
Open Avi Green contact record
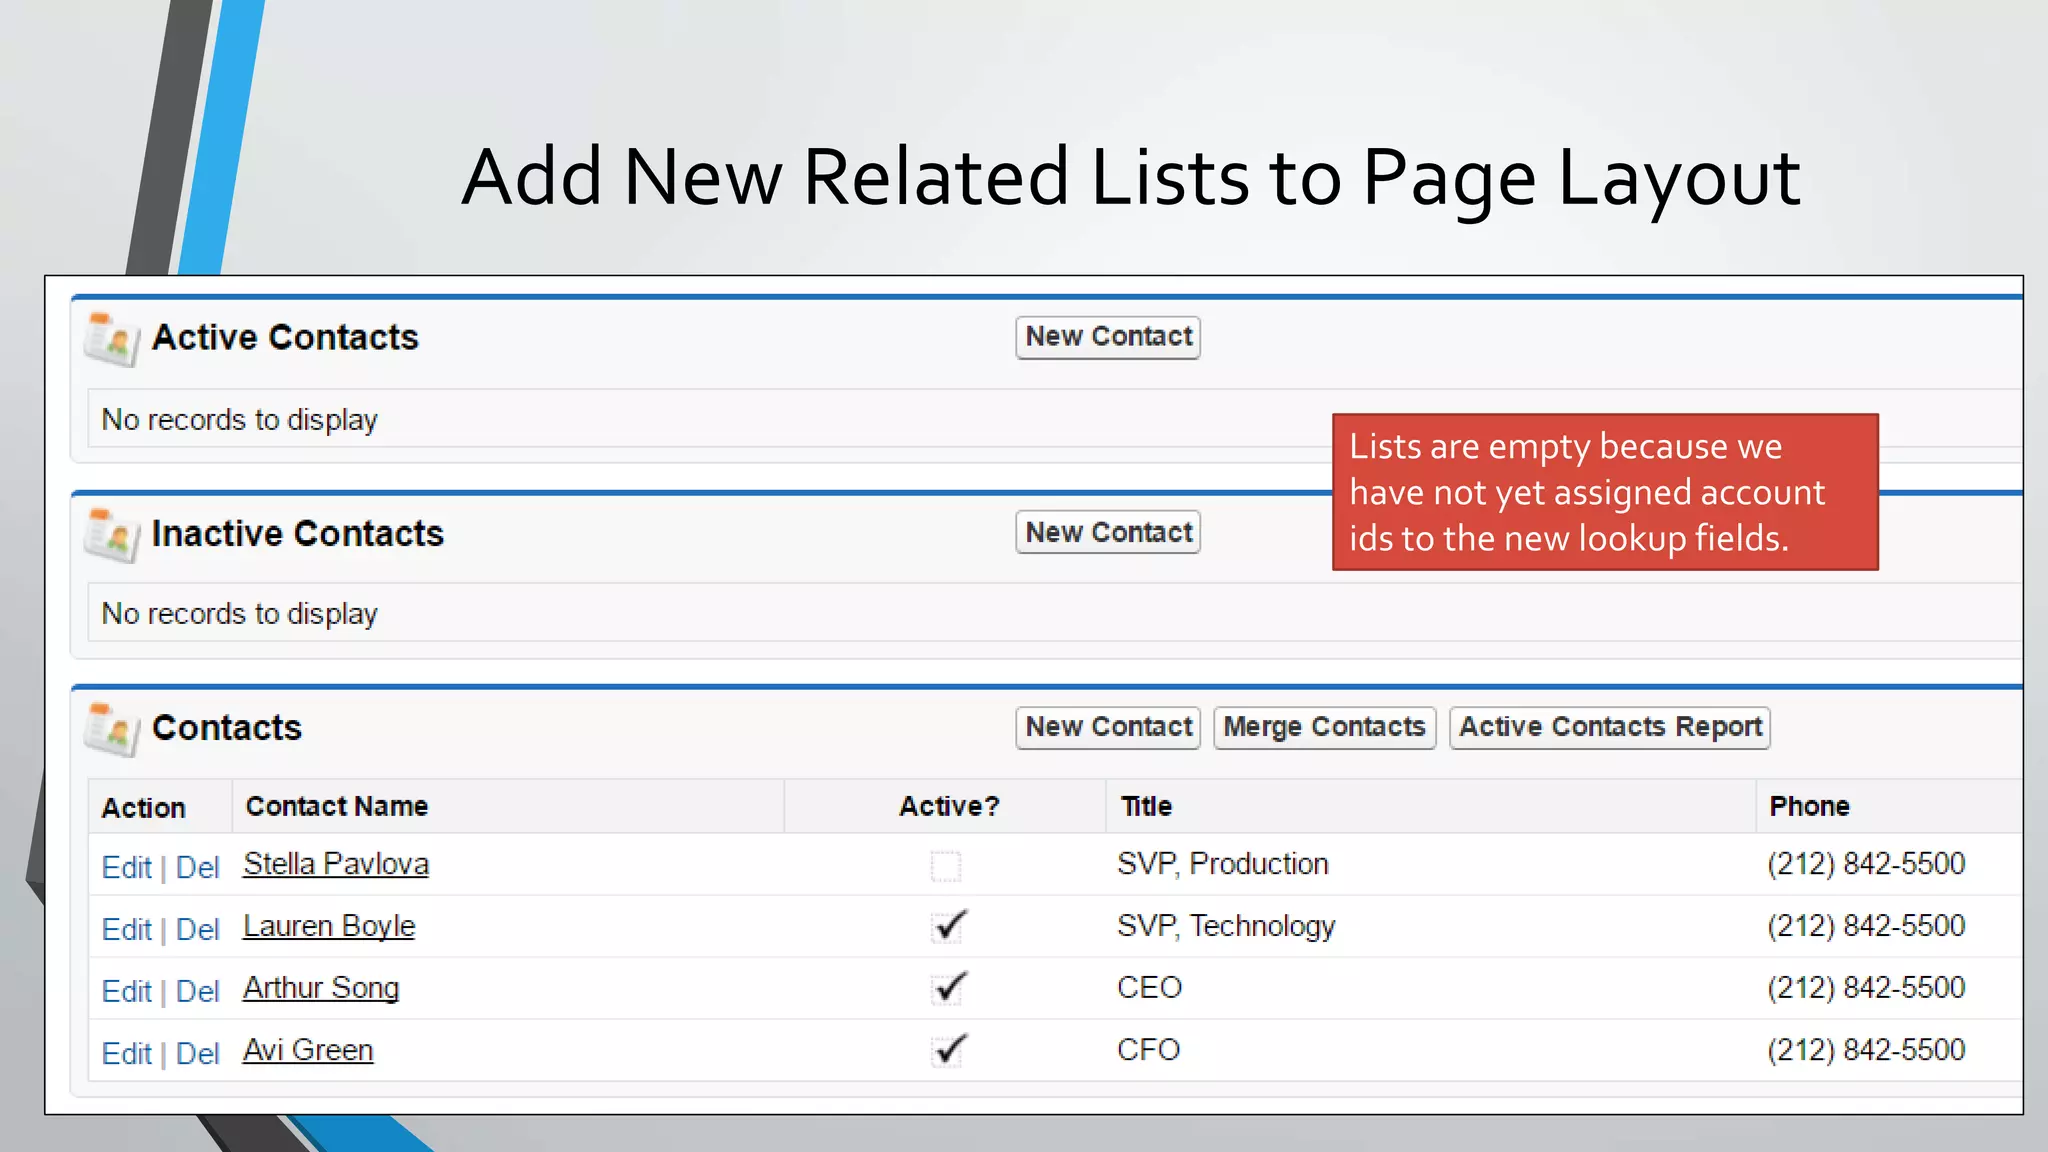click(308, 1050)
